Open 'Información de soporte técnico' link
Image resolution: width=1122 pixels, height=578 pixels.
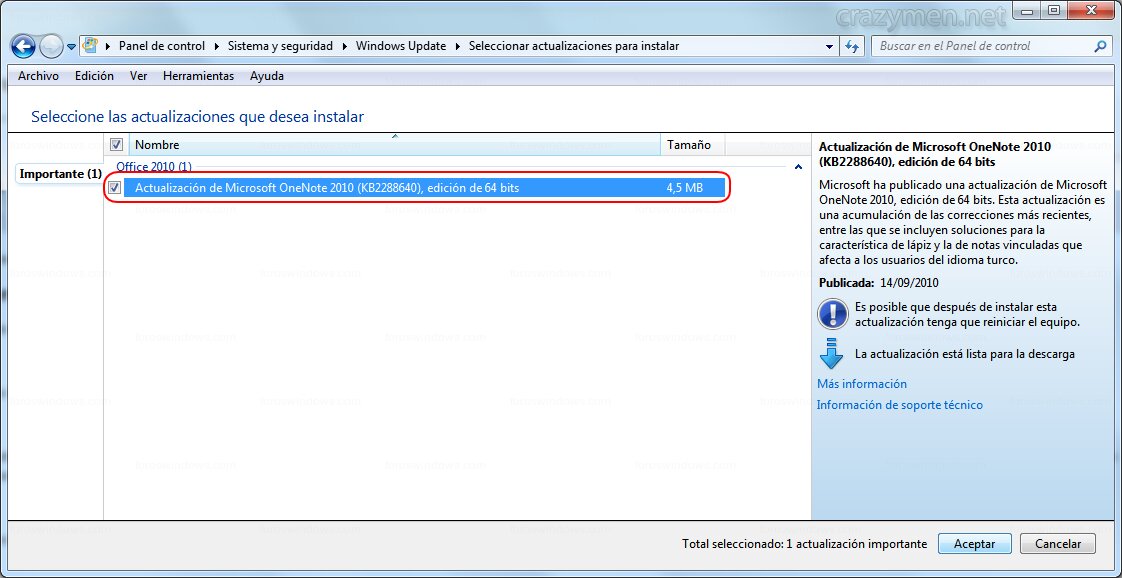(899, 405)
